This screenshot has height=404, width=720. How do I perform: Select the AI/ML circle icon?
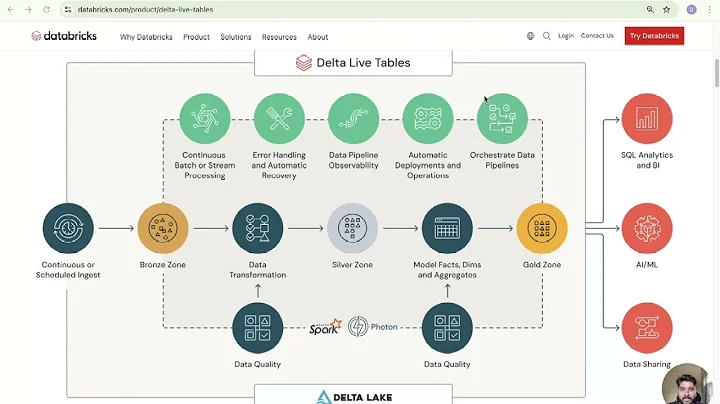click(647, 228)
